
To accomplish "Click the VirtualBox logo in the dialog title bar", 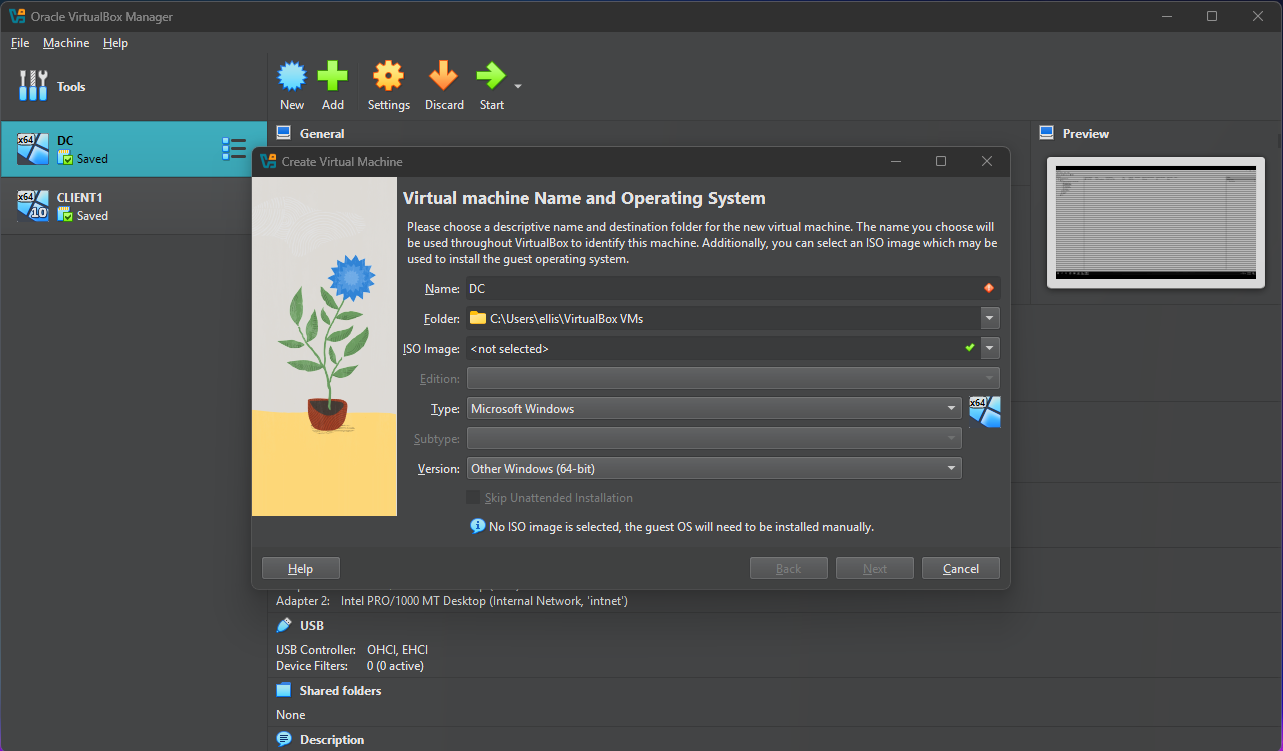I will coord(267,161).
